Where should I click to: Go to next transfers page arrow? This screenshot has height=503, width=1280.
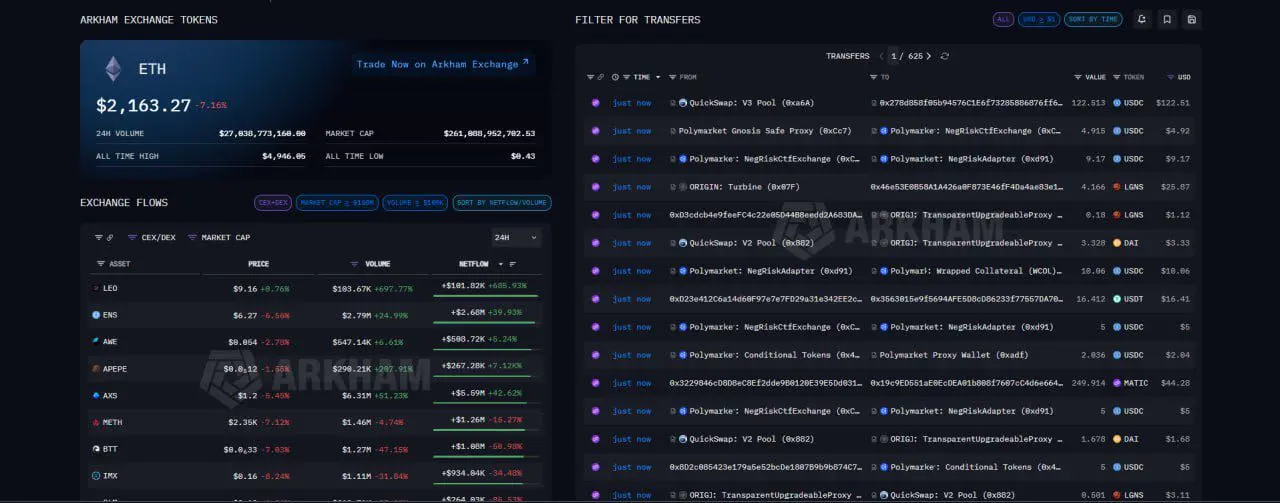pyautogui.click(x=929, y=56)
